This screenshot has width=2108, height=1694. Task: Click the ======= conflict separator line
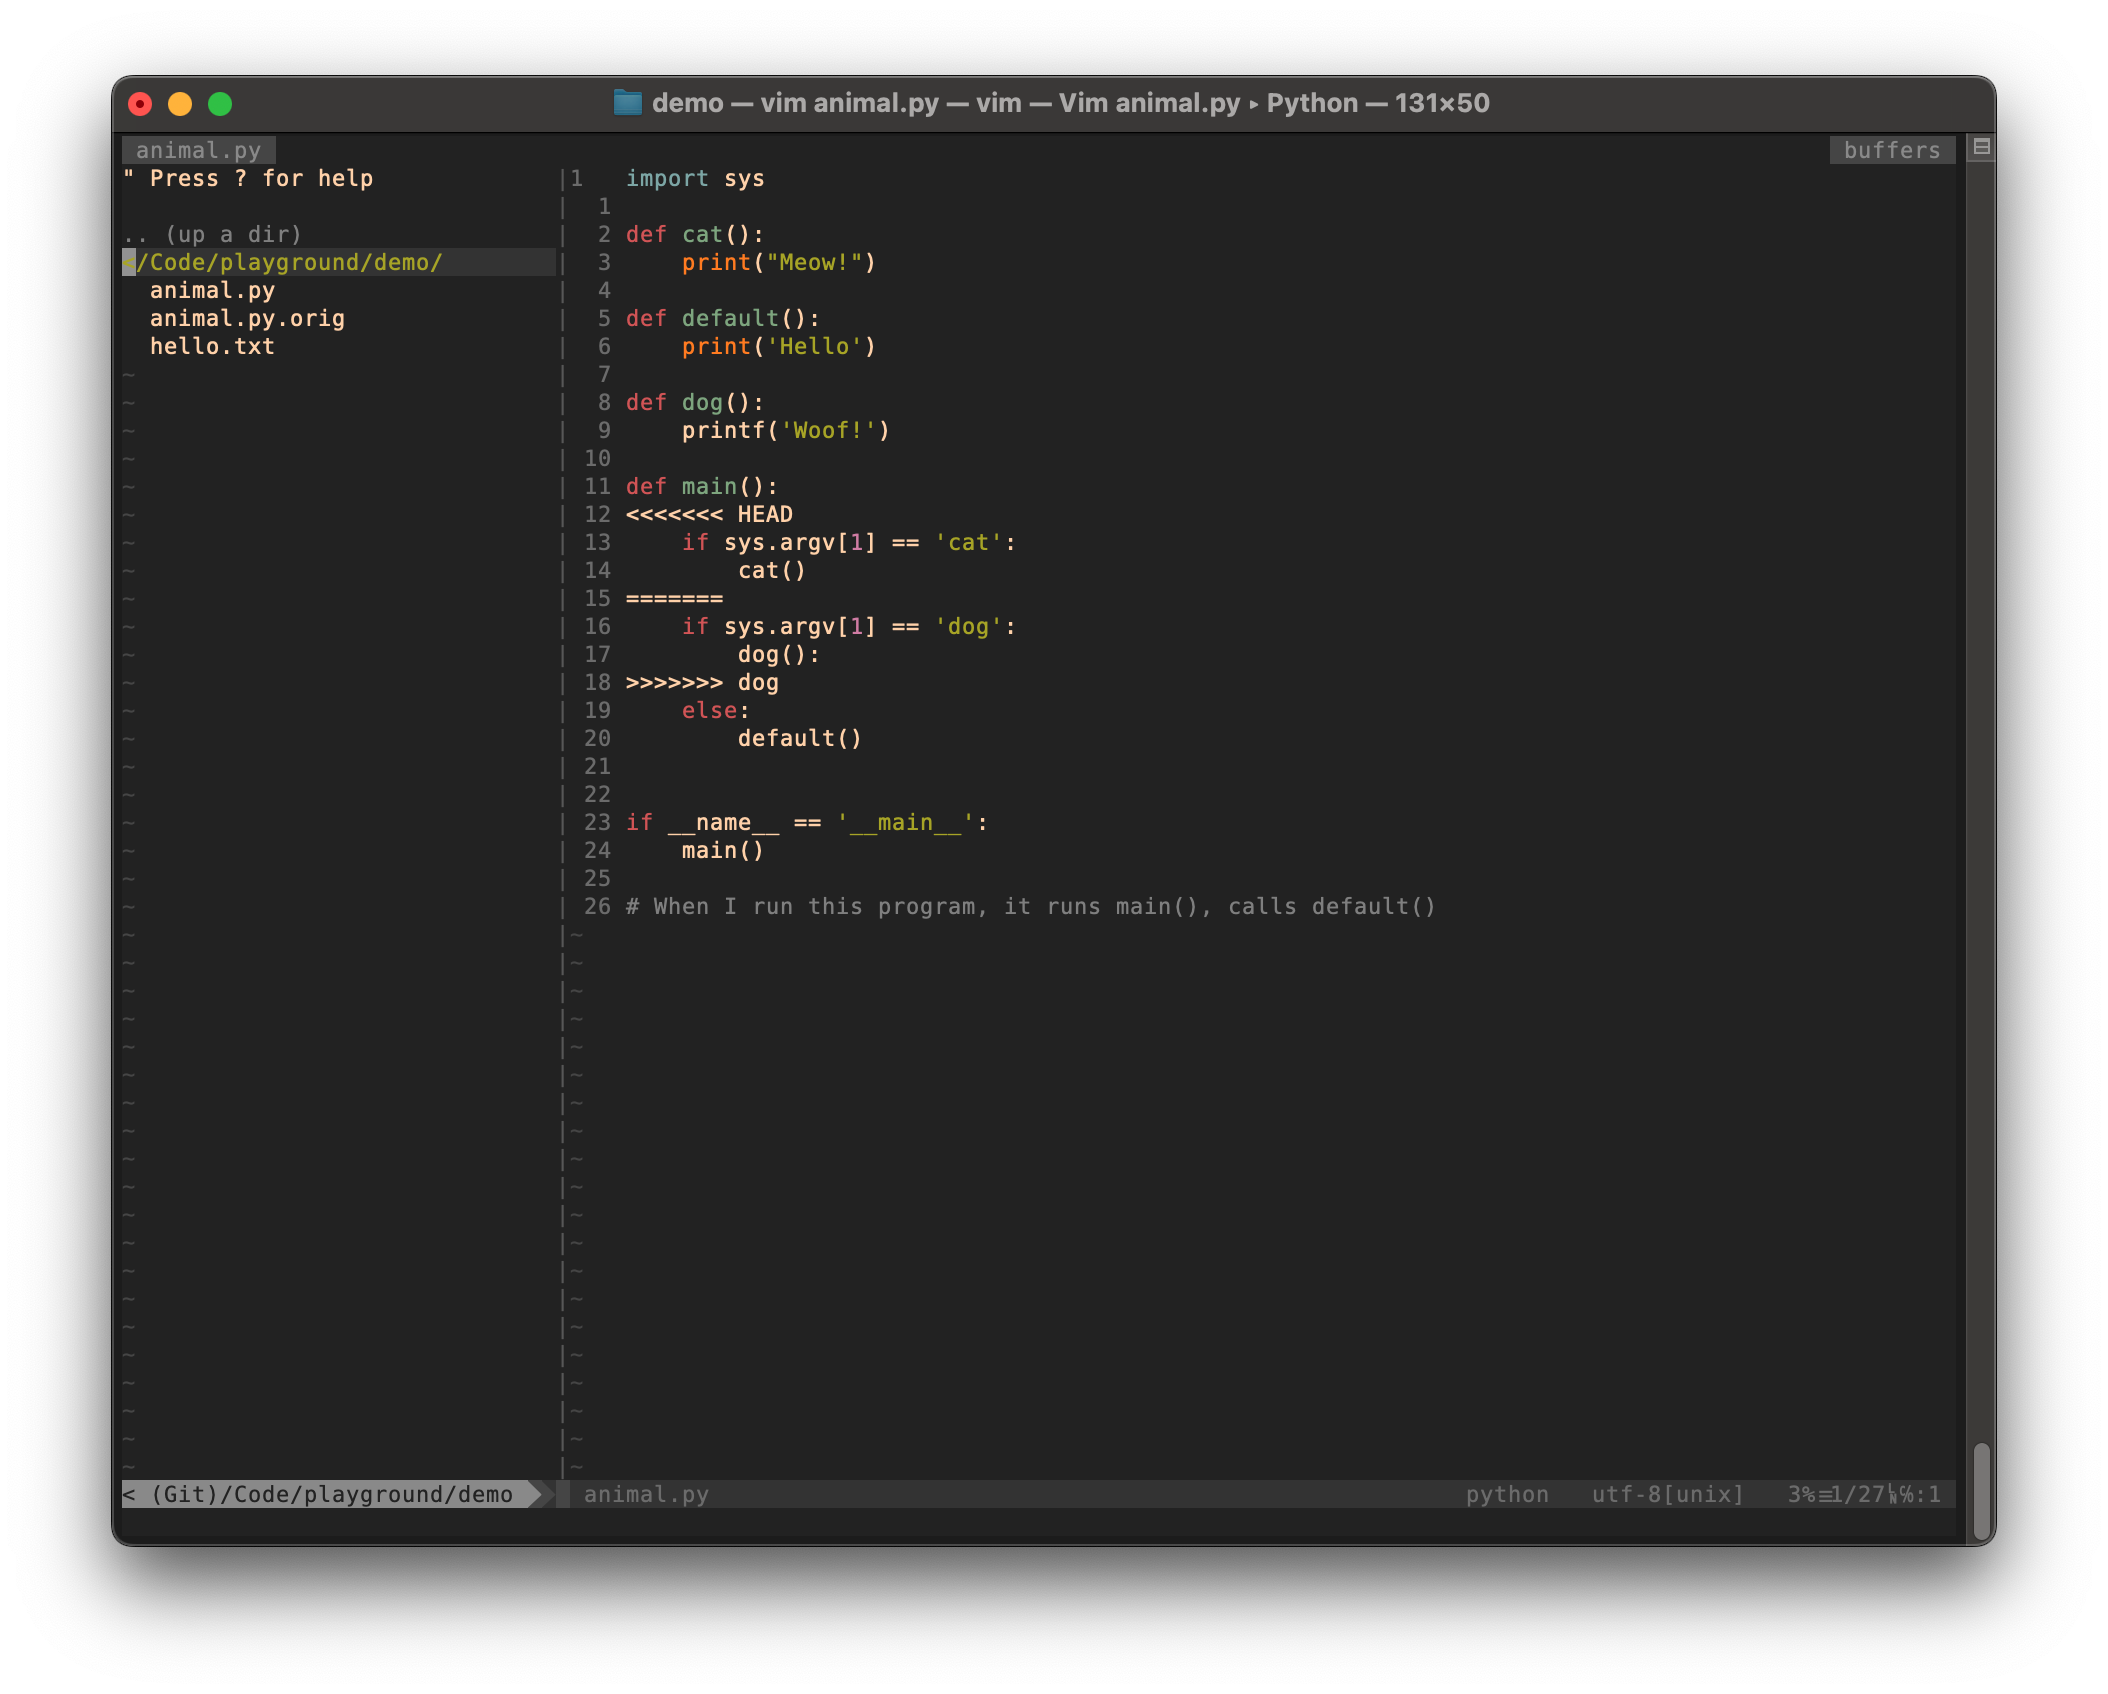(674, 598)
